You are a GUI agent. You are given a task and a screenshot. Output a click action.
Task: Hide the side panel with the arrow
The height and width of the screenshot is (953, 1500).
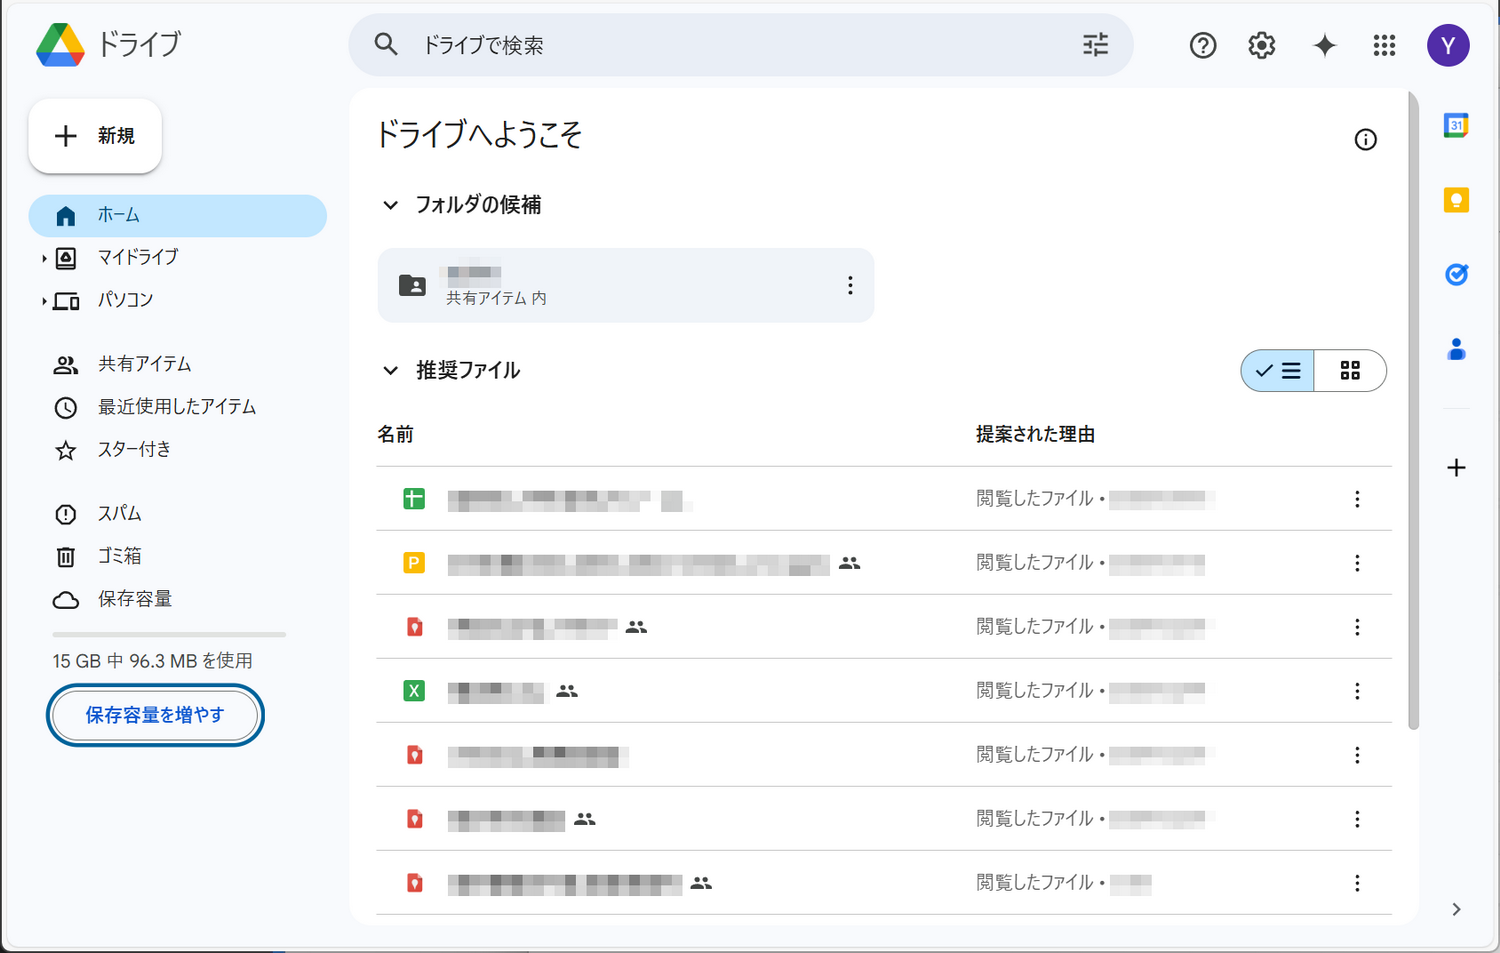1457,909
